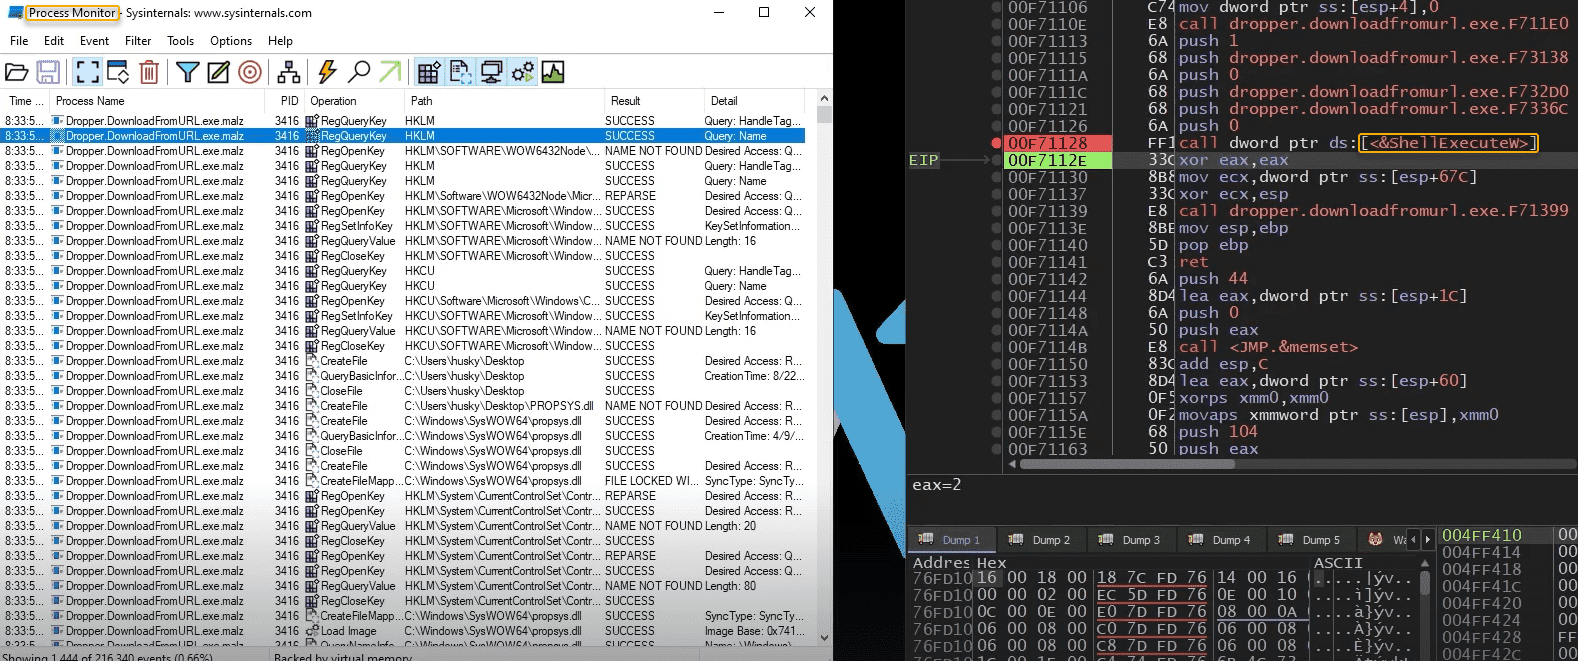The width and height of the screenshot is (1578, 661).
Task: Open Find with magnifier icon
Action: click(359, 72)
